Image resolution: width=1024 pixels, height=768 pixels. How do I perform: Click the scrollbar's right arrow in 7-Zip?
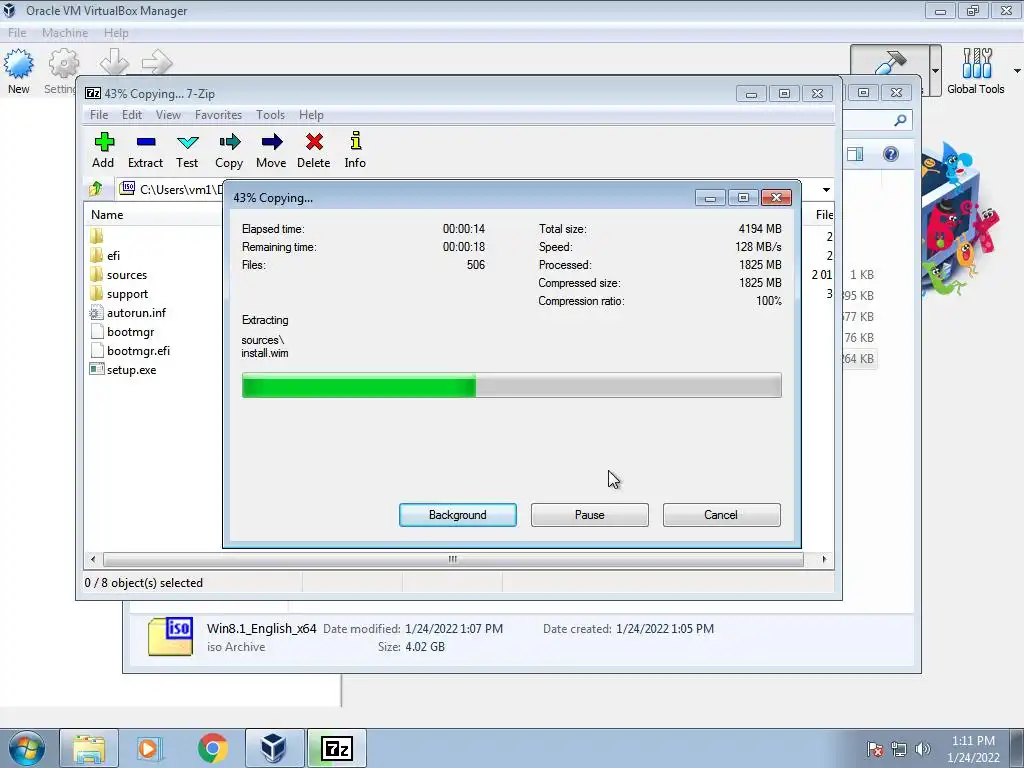pos(824,559)
